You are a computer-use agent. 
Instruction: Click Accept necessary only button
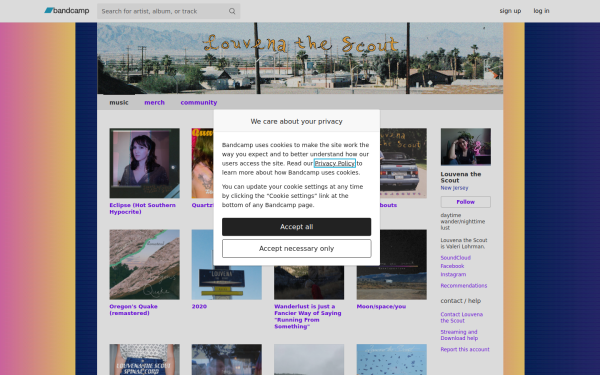pyautogui.click(x=297, y=249)
